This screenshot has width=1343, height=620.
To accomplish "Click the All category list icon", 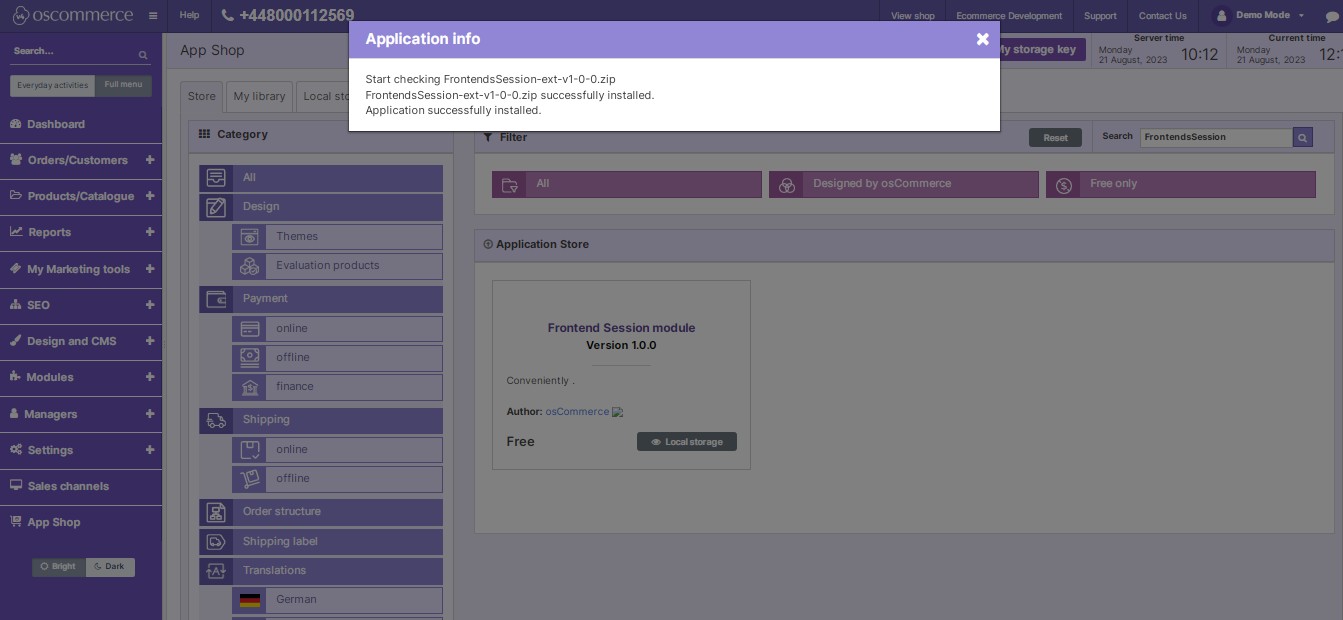I will tap(216, 178).
